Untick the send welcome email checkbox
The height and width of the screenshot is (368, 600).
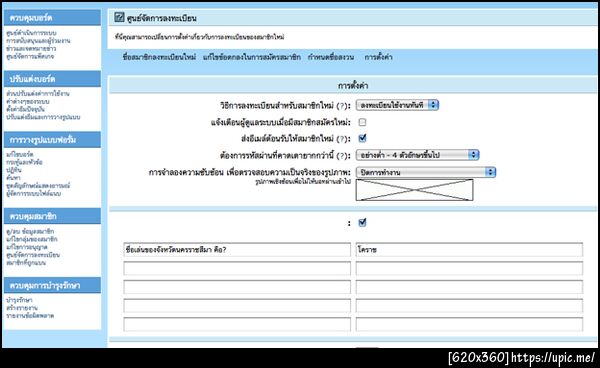pyautogui.click(x=362, y=138)
